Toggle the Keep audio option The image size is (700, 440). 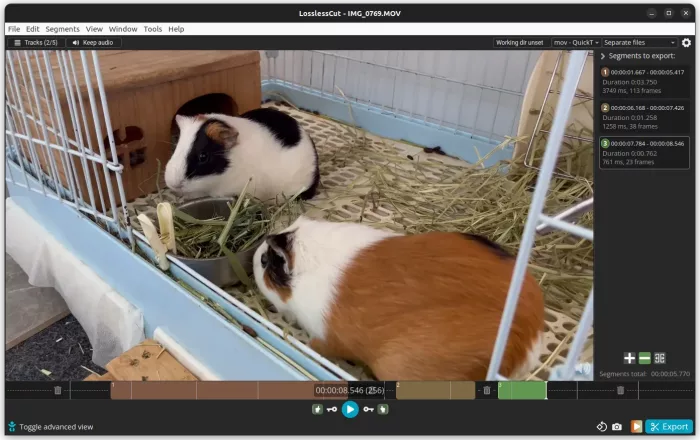point(91,43)
